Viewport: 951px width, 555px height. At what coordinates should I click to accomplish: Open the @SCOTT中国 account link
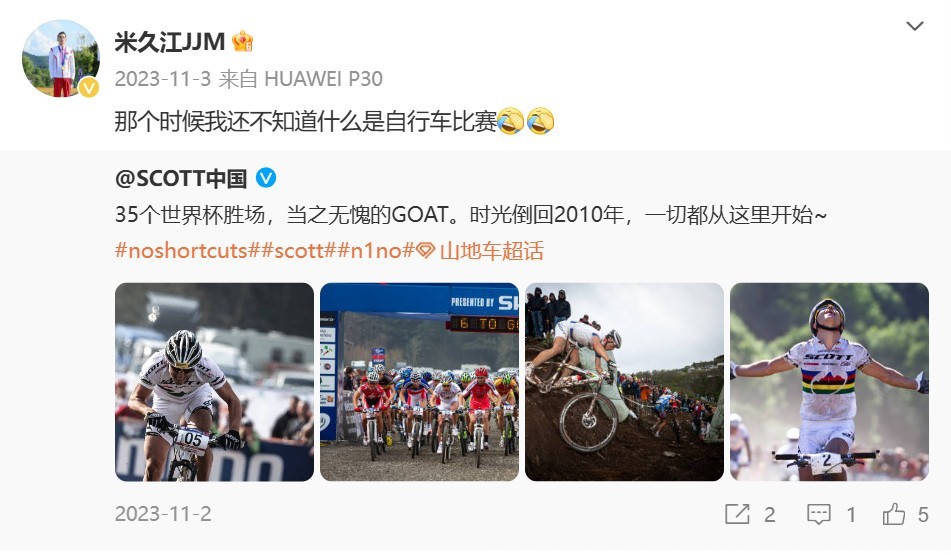click(181, 178)
